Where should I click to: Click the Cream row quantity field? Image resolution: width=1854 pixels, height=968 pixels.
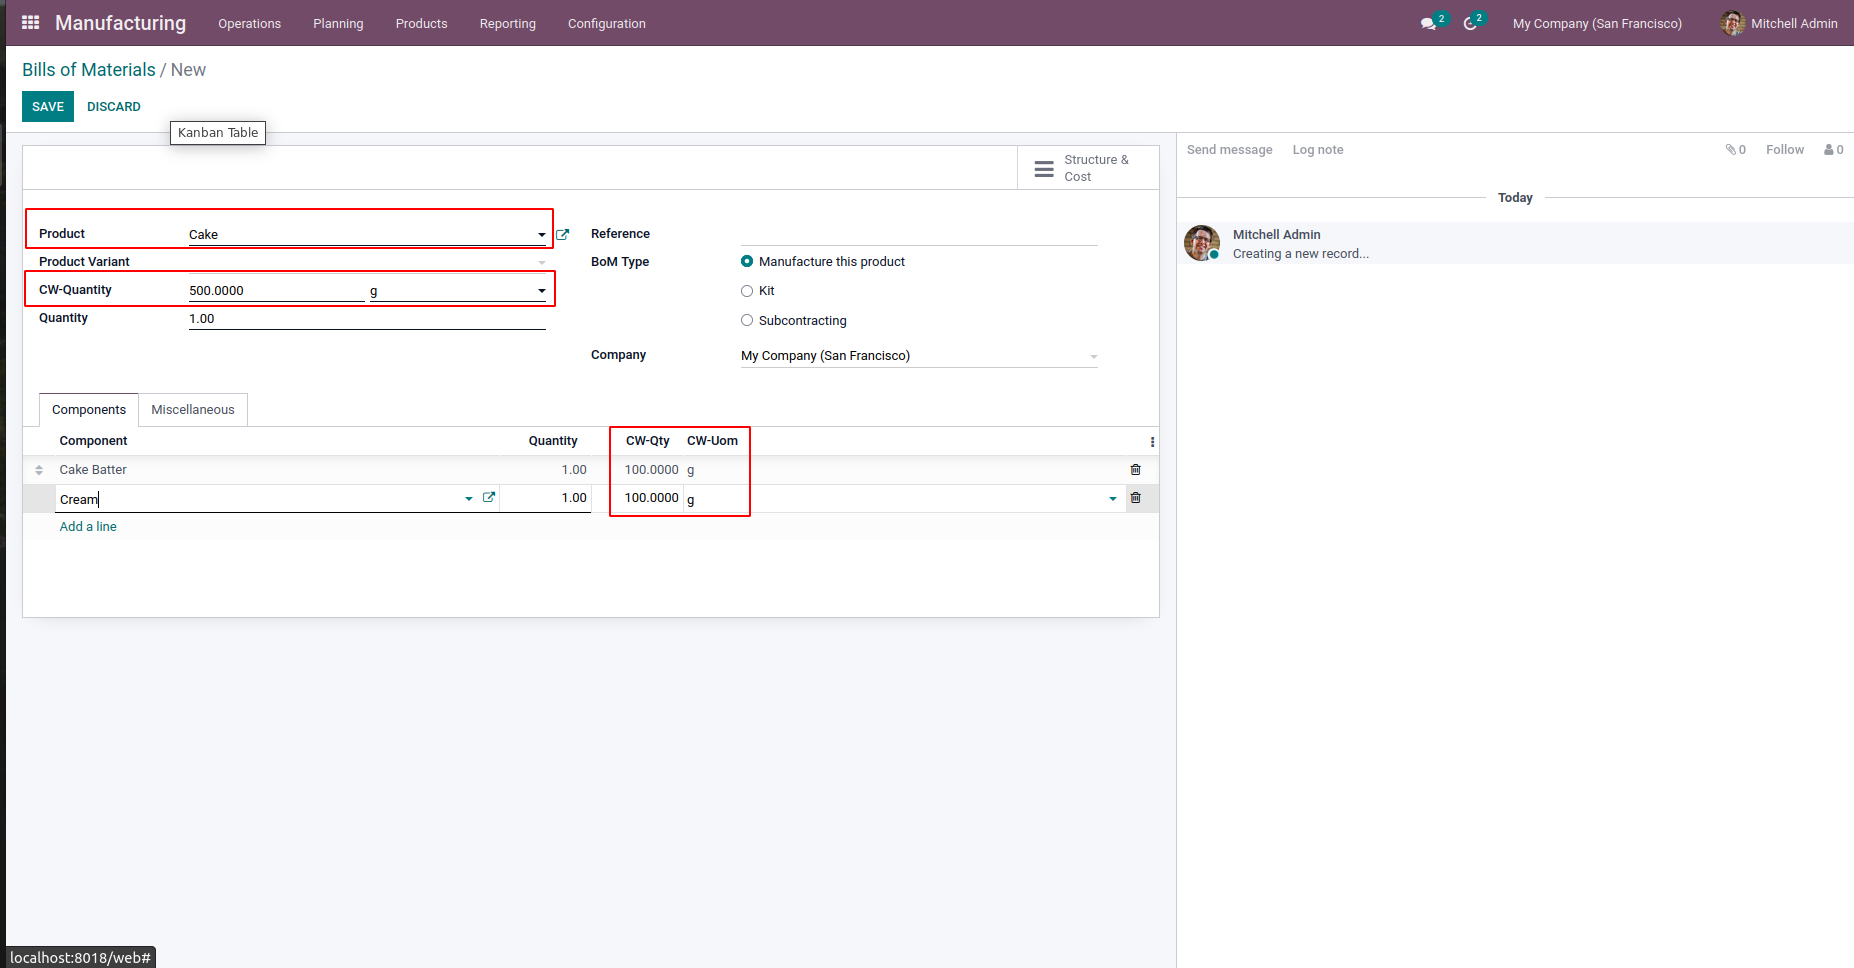click(x=545, y=498)
